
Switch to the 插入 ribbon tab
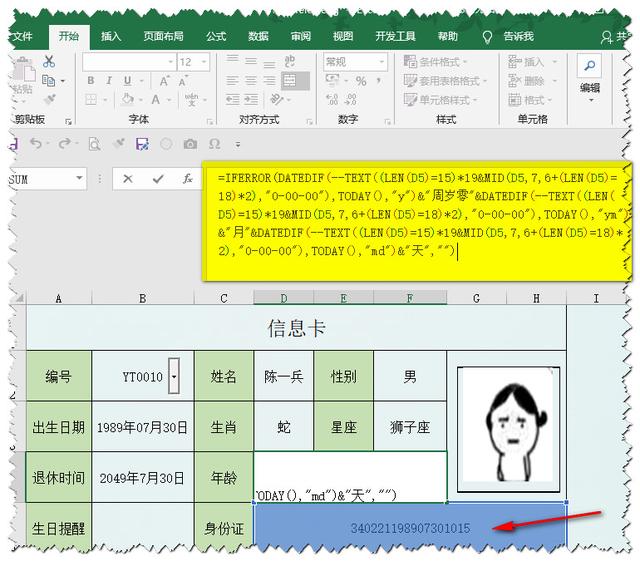coord(111,36)
